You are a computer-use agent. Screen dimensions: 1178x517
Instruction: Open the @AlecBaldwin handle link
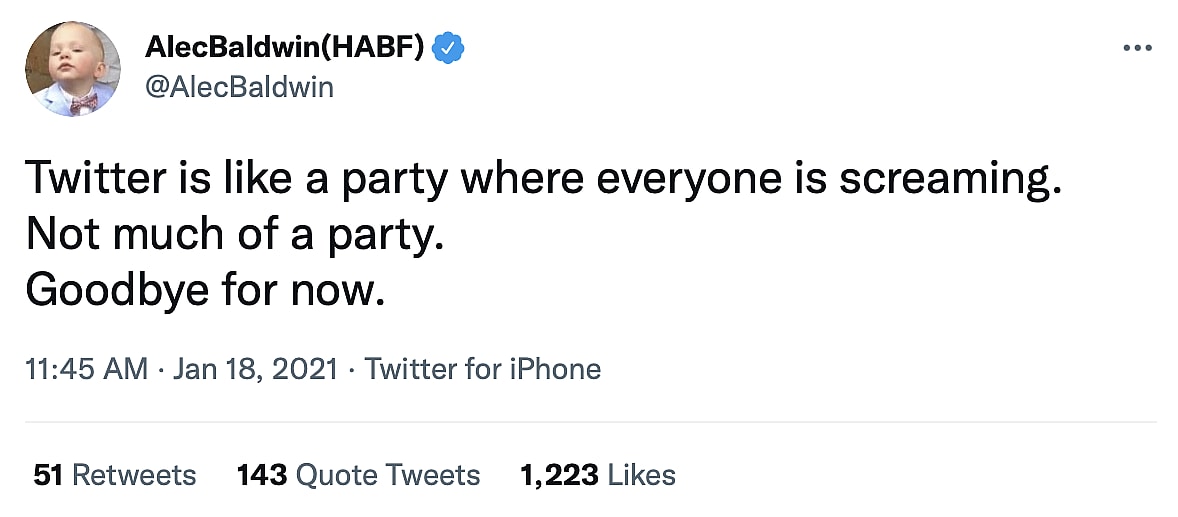click(240, 87)
